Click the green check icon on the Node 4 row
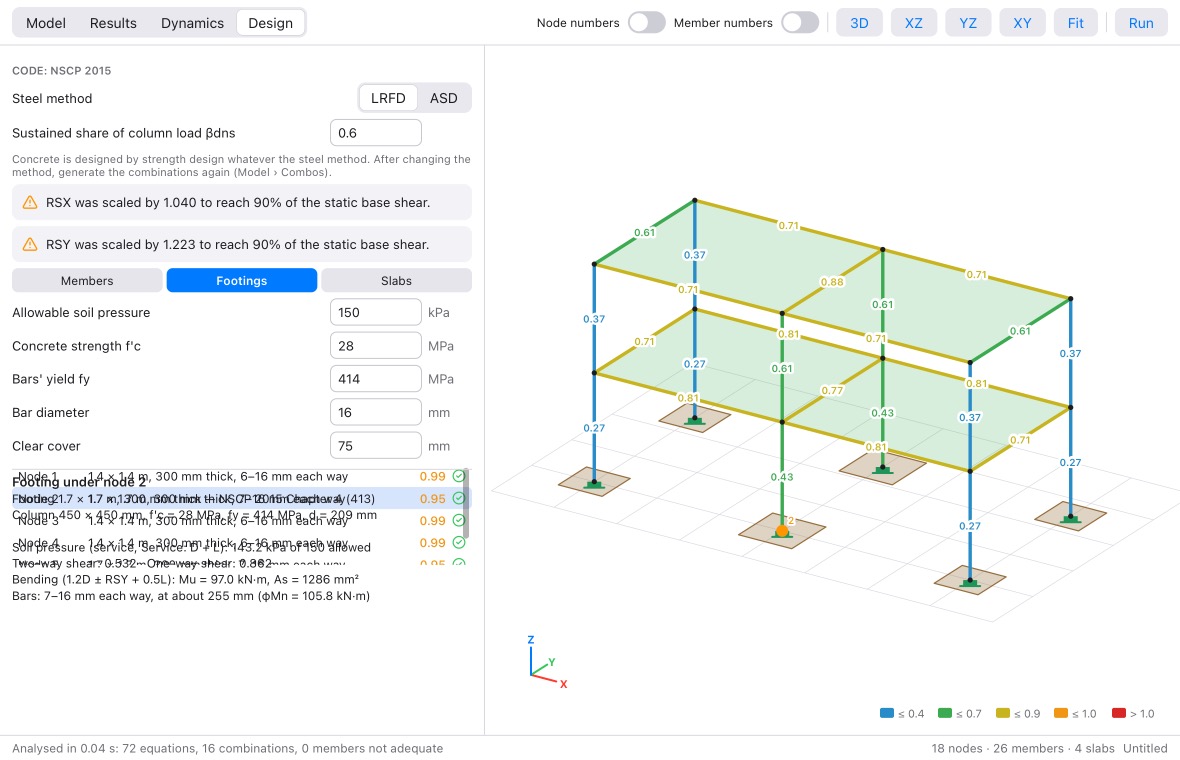Screen dimensions: 1180x760 click(x=459, y=543)
